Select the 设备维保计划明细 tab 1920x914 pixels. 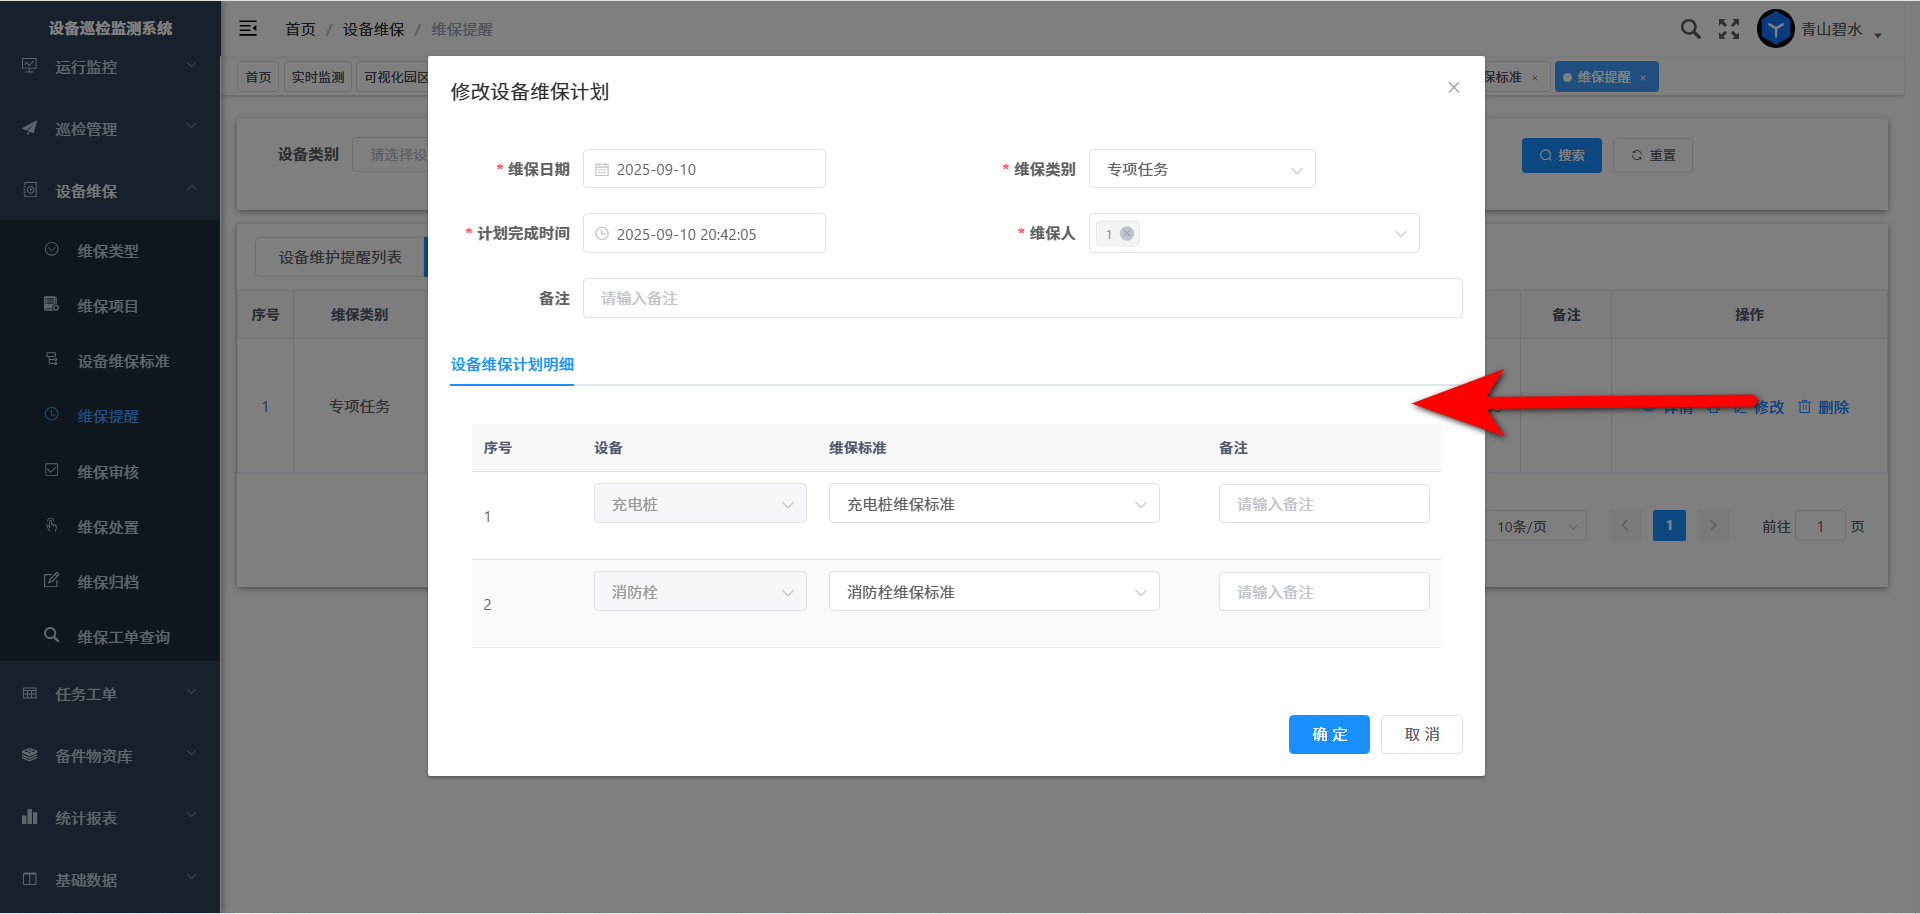click(512, 365)
